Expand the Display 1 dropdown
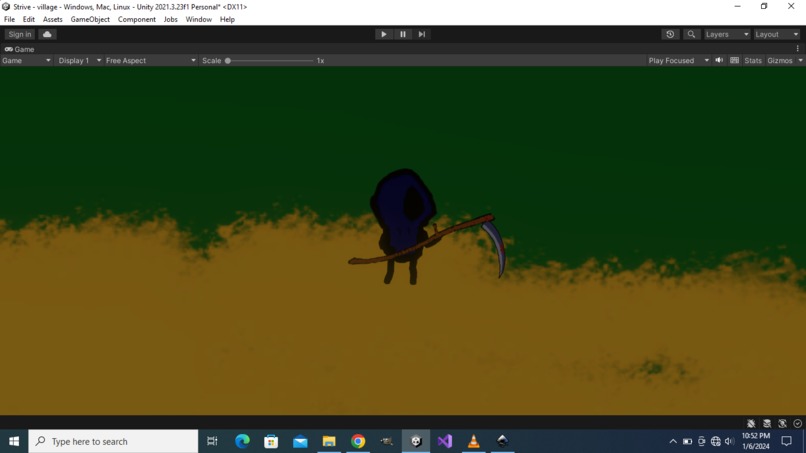The image size is (806, 453). [x=79, y=61]
